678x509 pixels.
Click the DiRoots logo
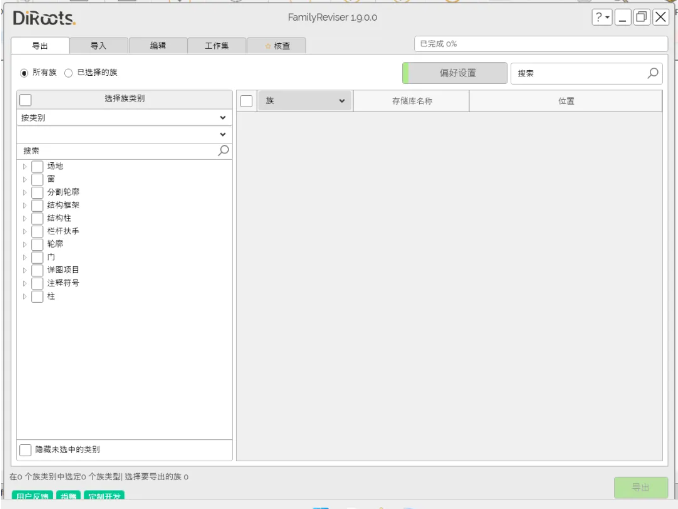(x=44, y=18)
